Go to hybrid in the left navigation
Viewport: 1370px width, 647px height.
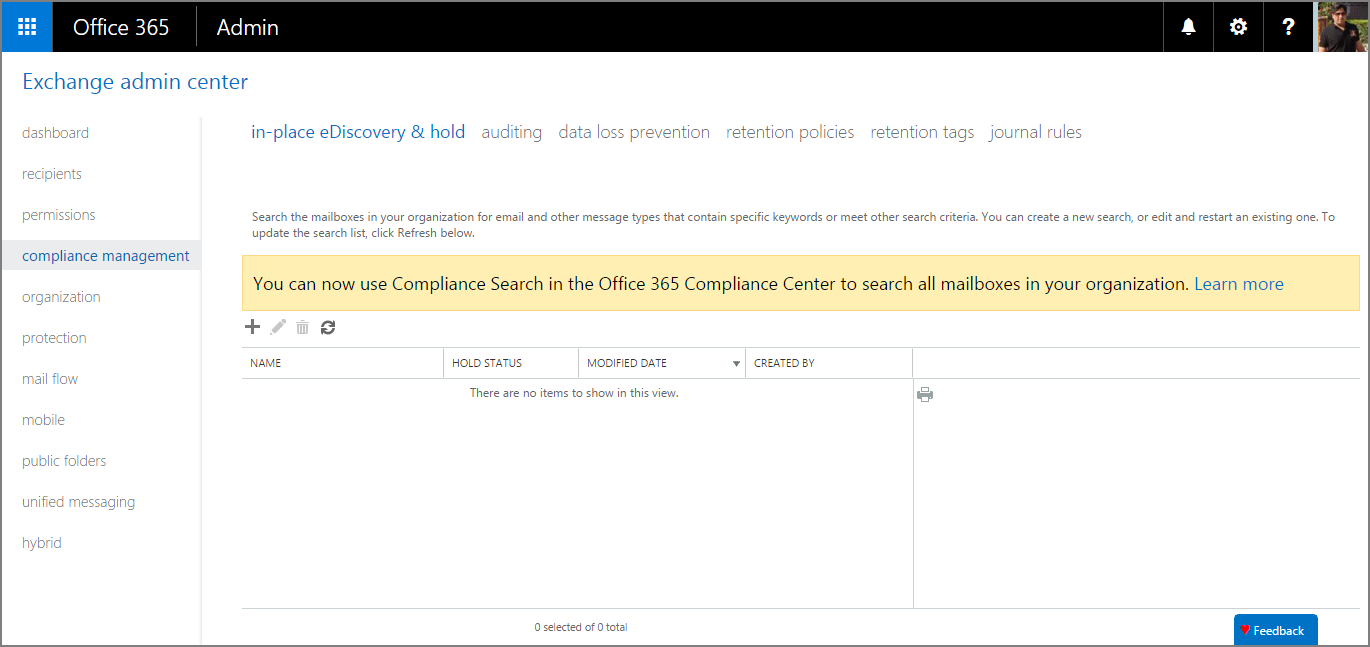click(42, 543)
